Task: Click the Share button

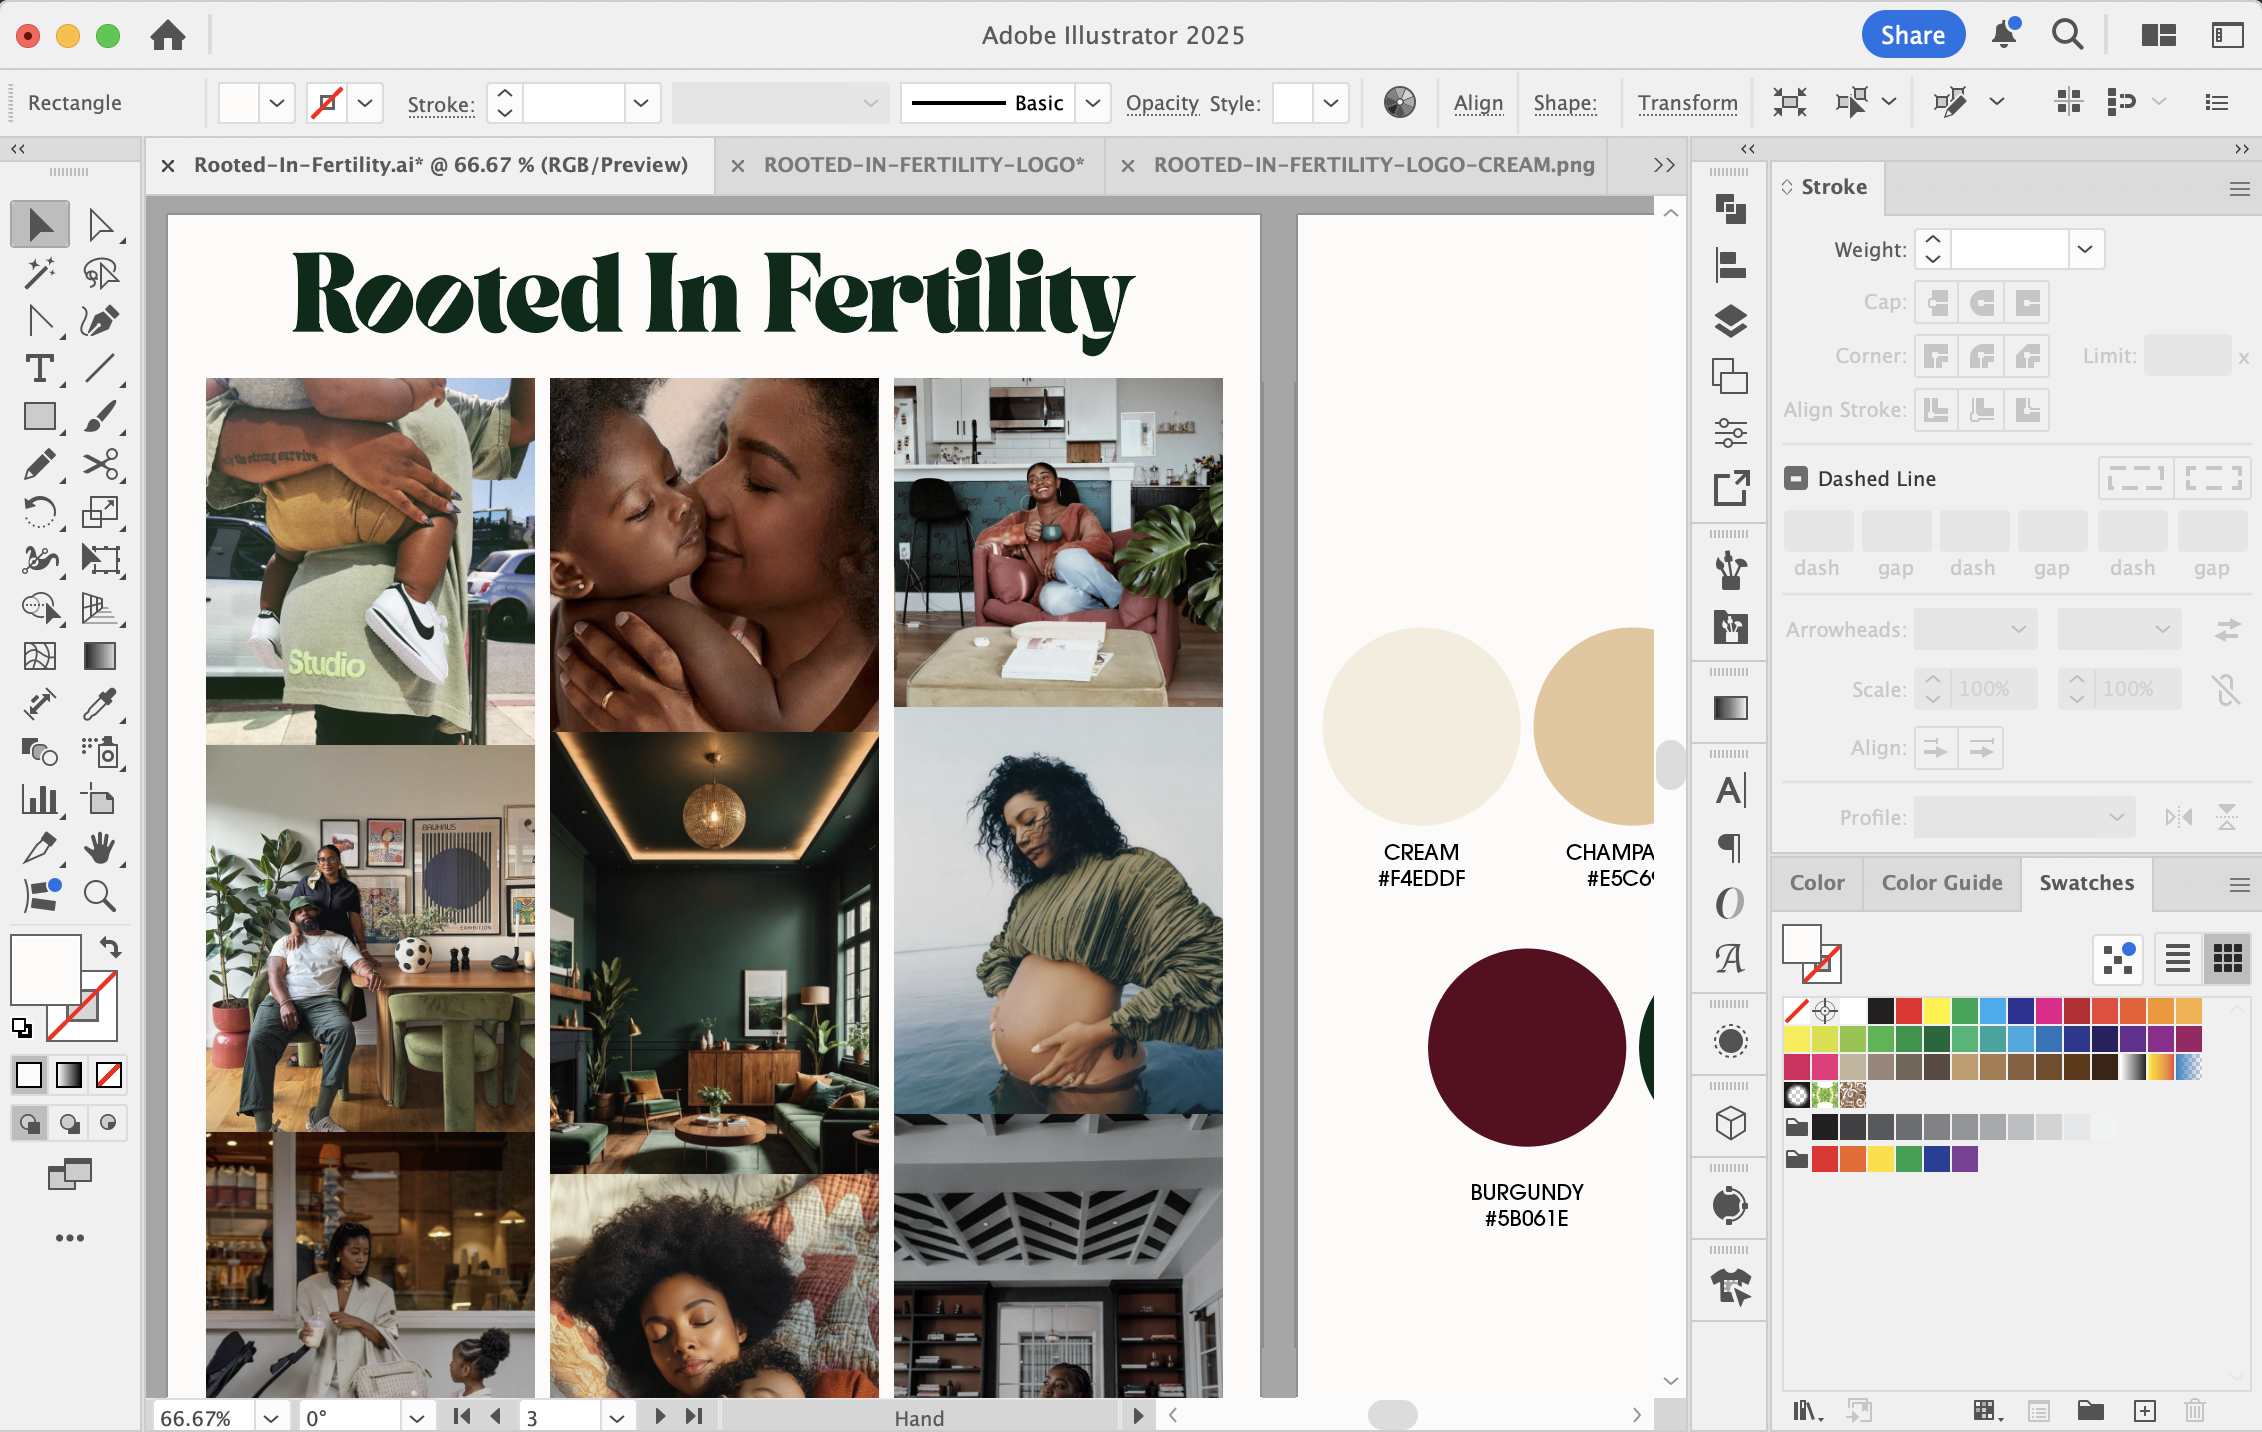Action: coord(1912,35)
